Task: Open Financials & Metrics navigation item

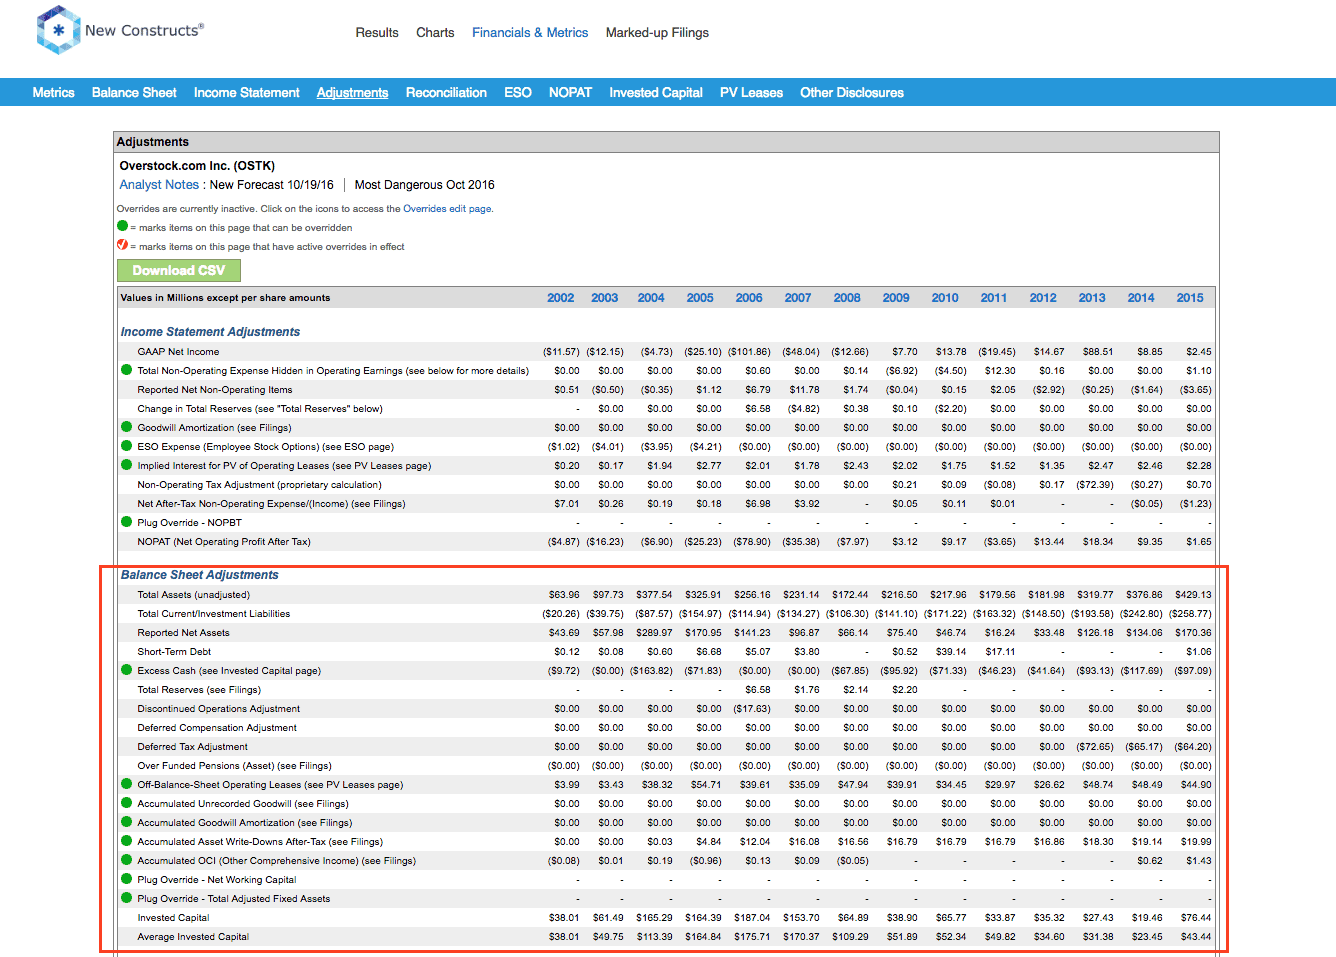Action: (530, 33)
